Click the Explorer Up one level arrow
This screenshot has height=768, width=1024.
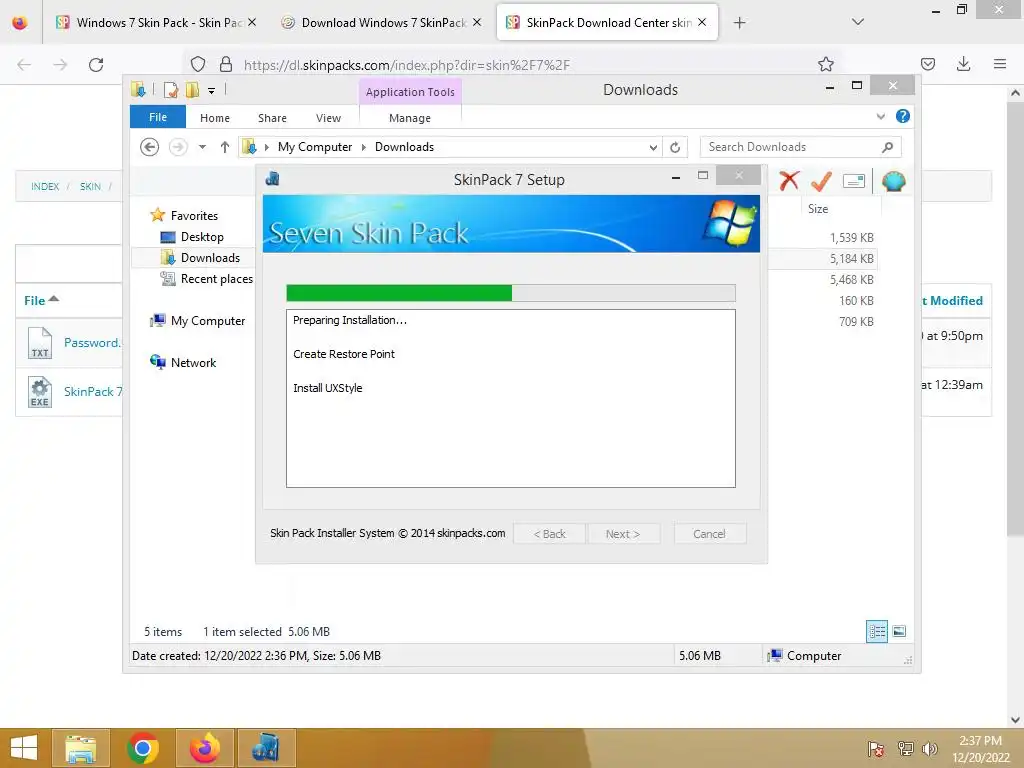click(x=225, y=147)
